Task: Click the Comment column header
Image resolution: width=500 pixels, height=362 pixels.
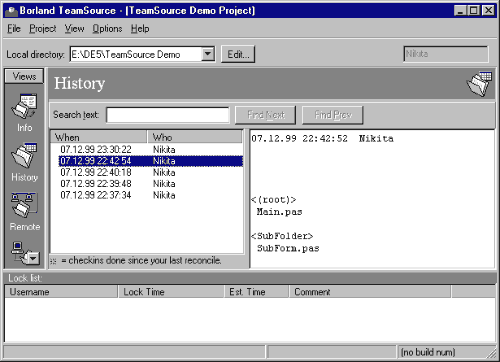Action: 370,292
